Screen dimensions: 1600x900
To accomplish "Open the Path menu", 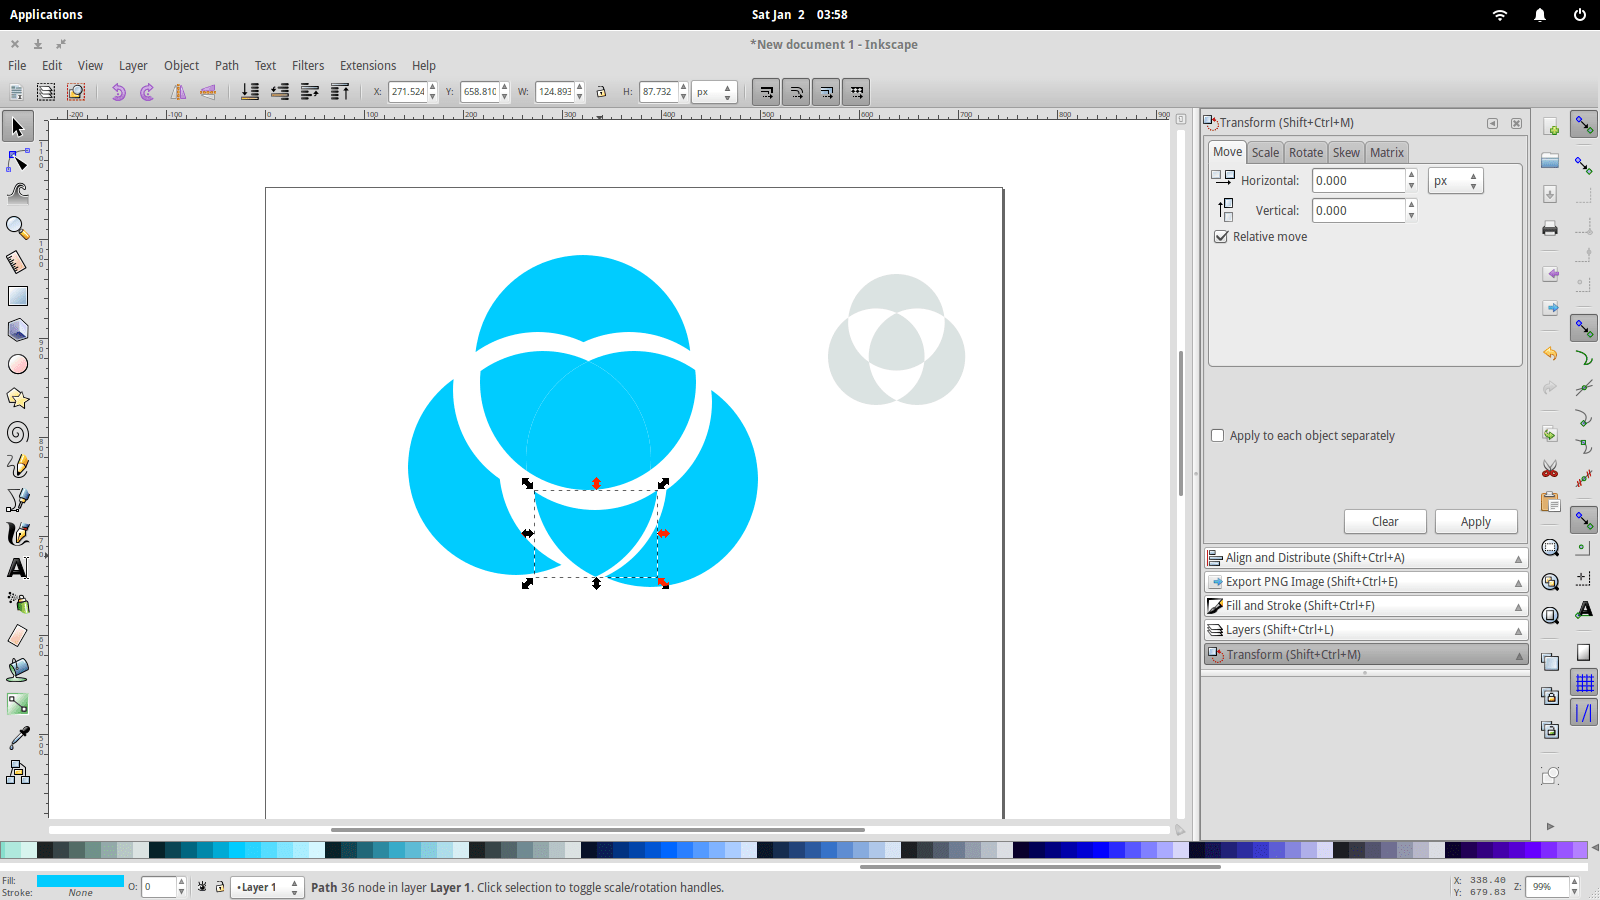I will 227,66.
